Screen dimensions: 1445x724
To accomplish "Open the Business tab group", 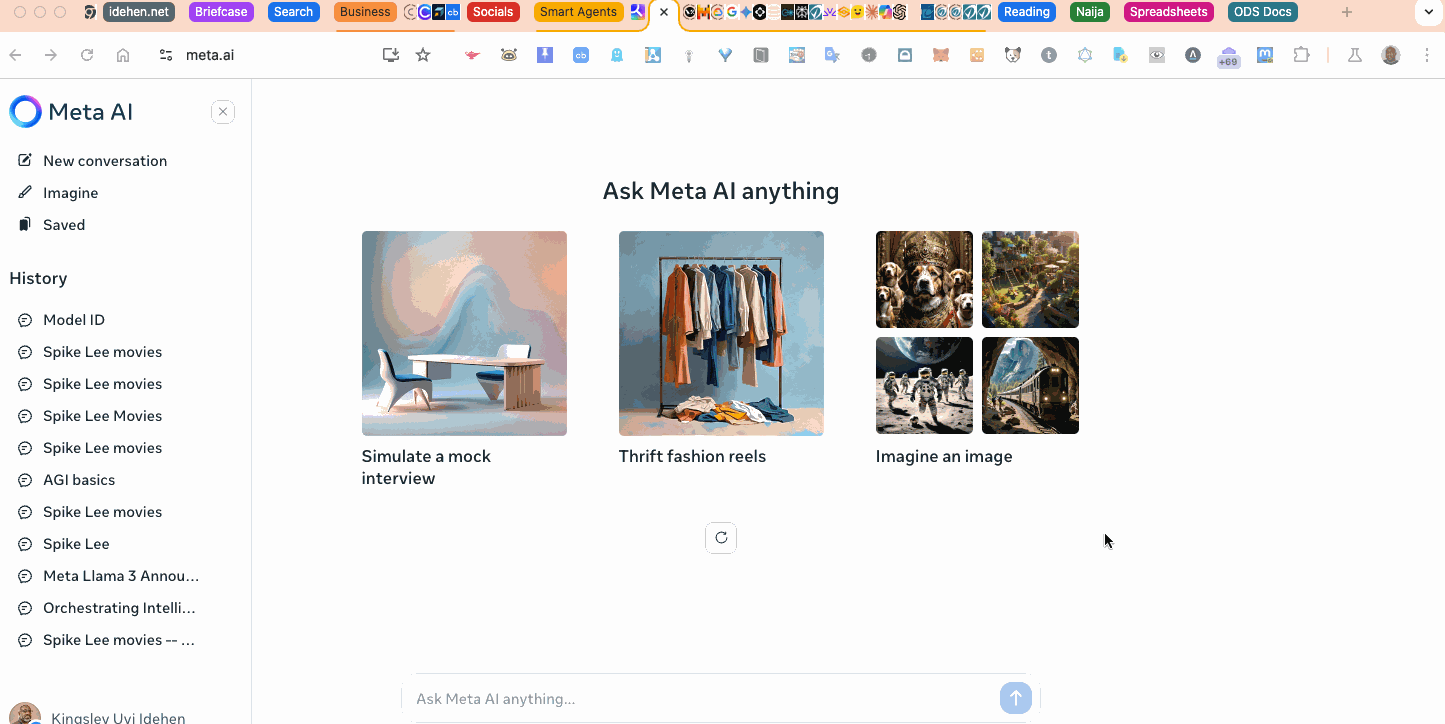I will 365,12.
